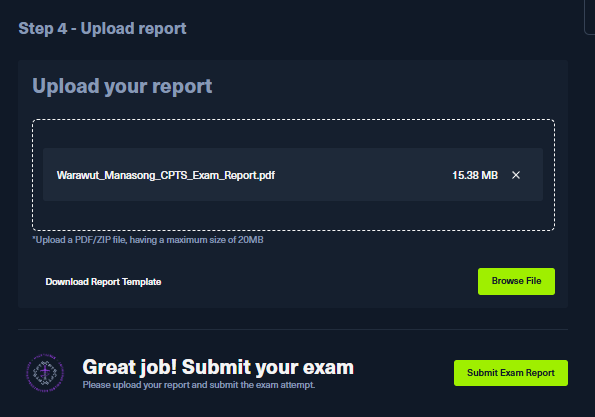Click the empty drop zone above the file row
Screen dimensions: 595x417
[293, 134]
